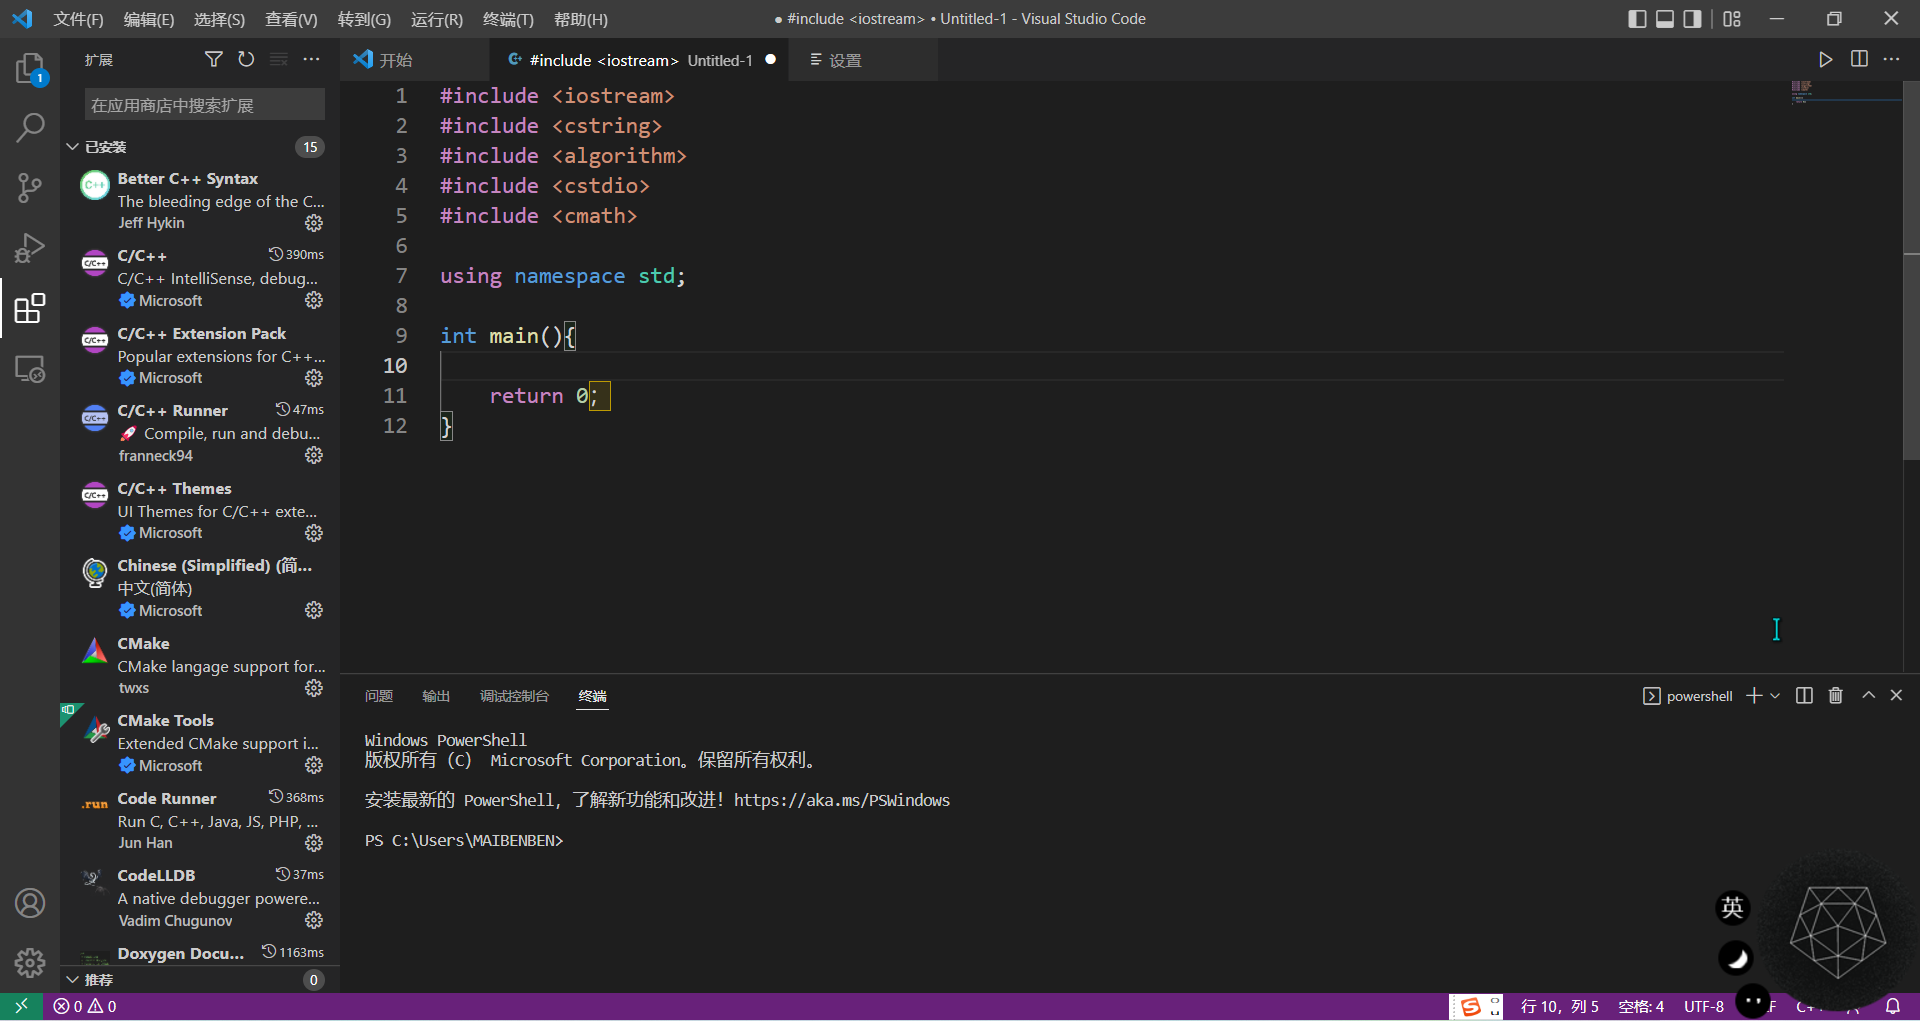This screenshot has width=1920, height=1021.
Task: Run the code with the play button
Action: click(x=1826, y=60)
